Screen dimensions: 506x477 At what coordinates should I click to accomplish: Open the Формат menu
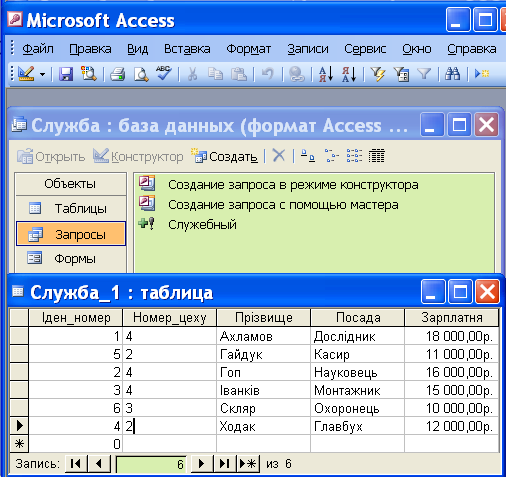pyautogui.click(x=248, y=49)
